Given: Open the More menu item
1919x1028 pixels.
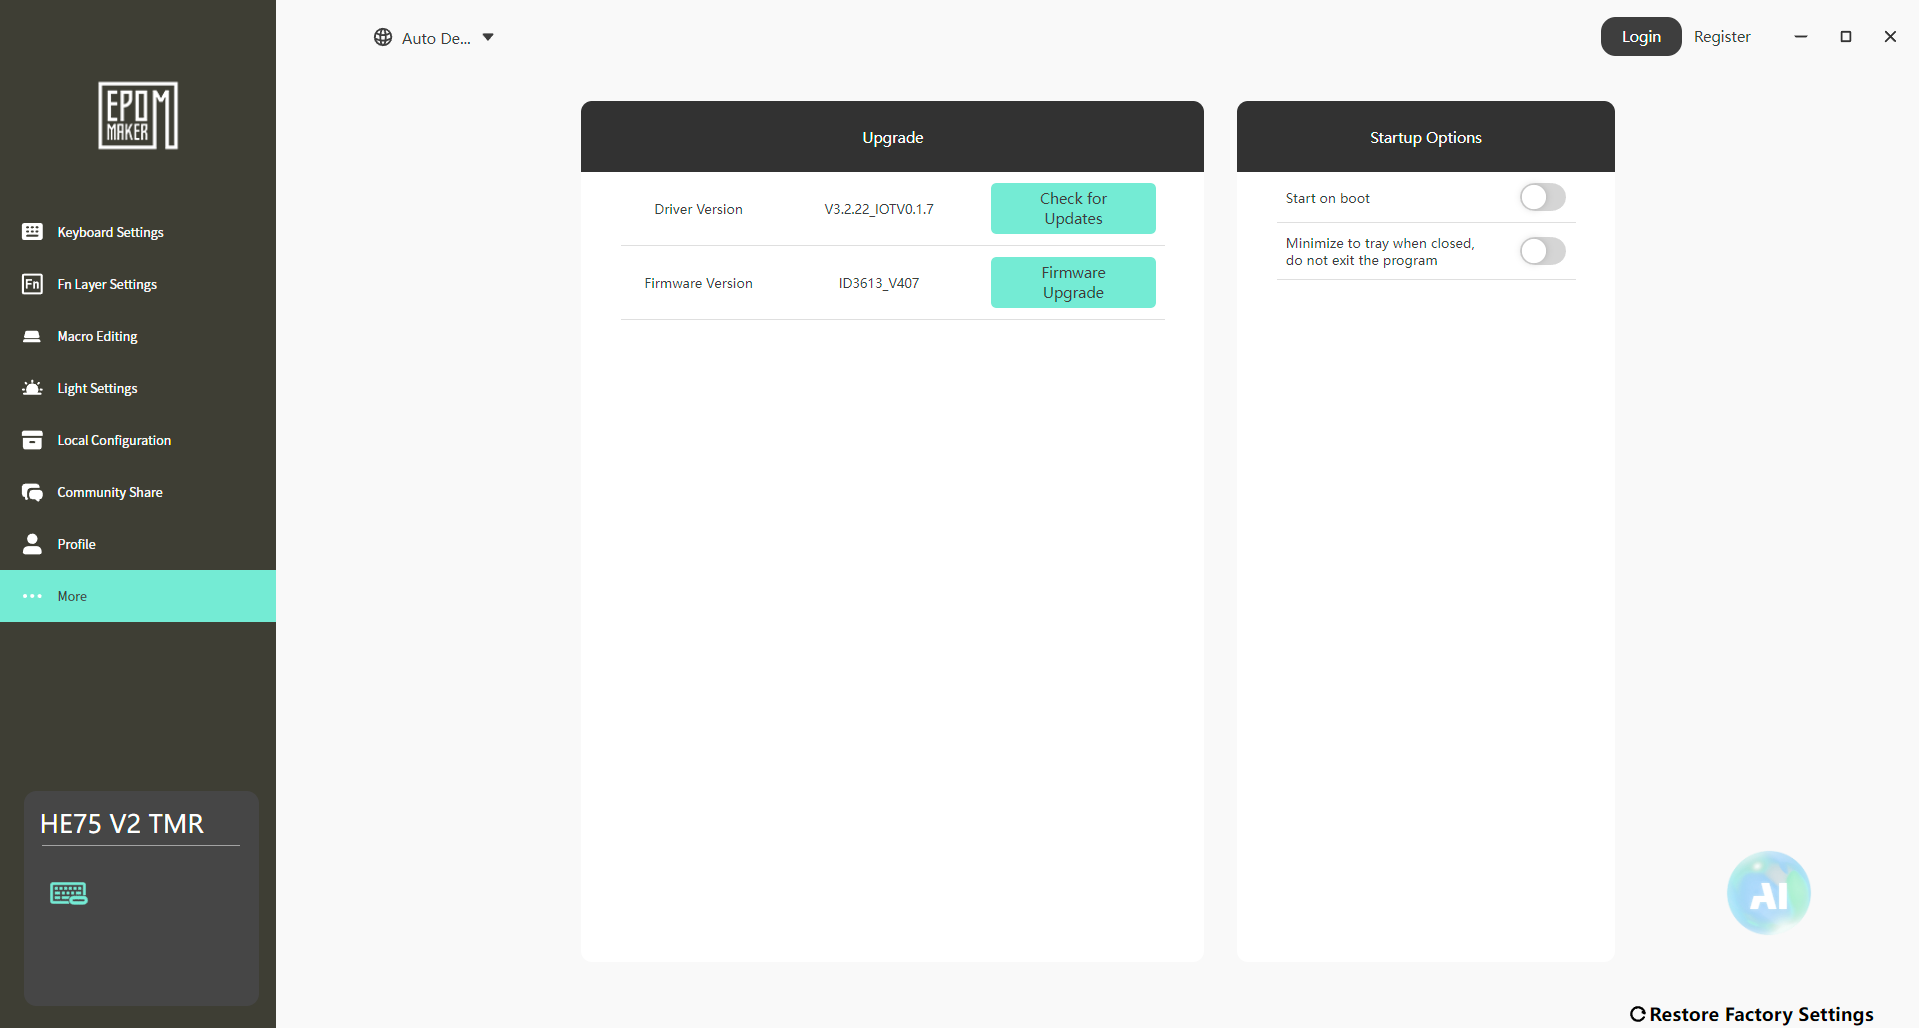Looking at the screenshot, I should click(x=138, y=596).
